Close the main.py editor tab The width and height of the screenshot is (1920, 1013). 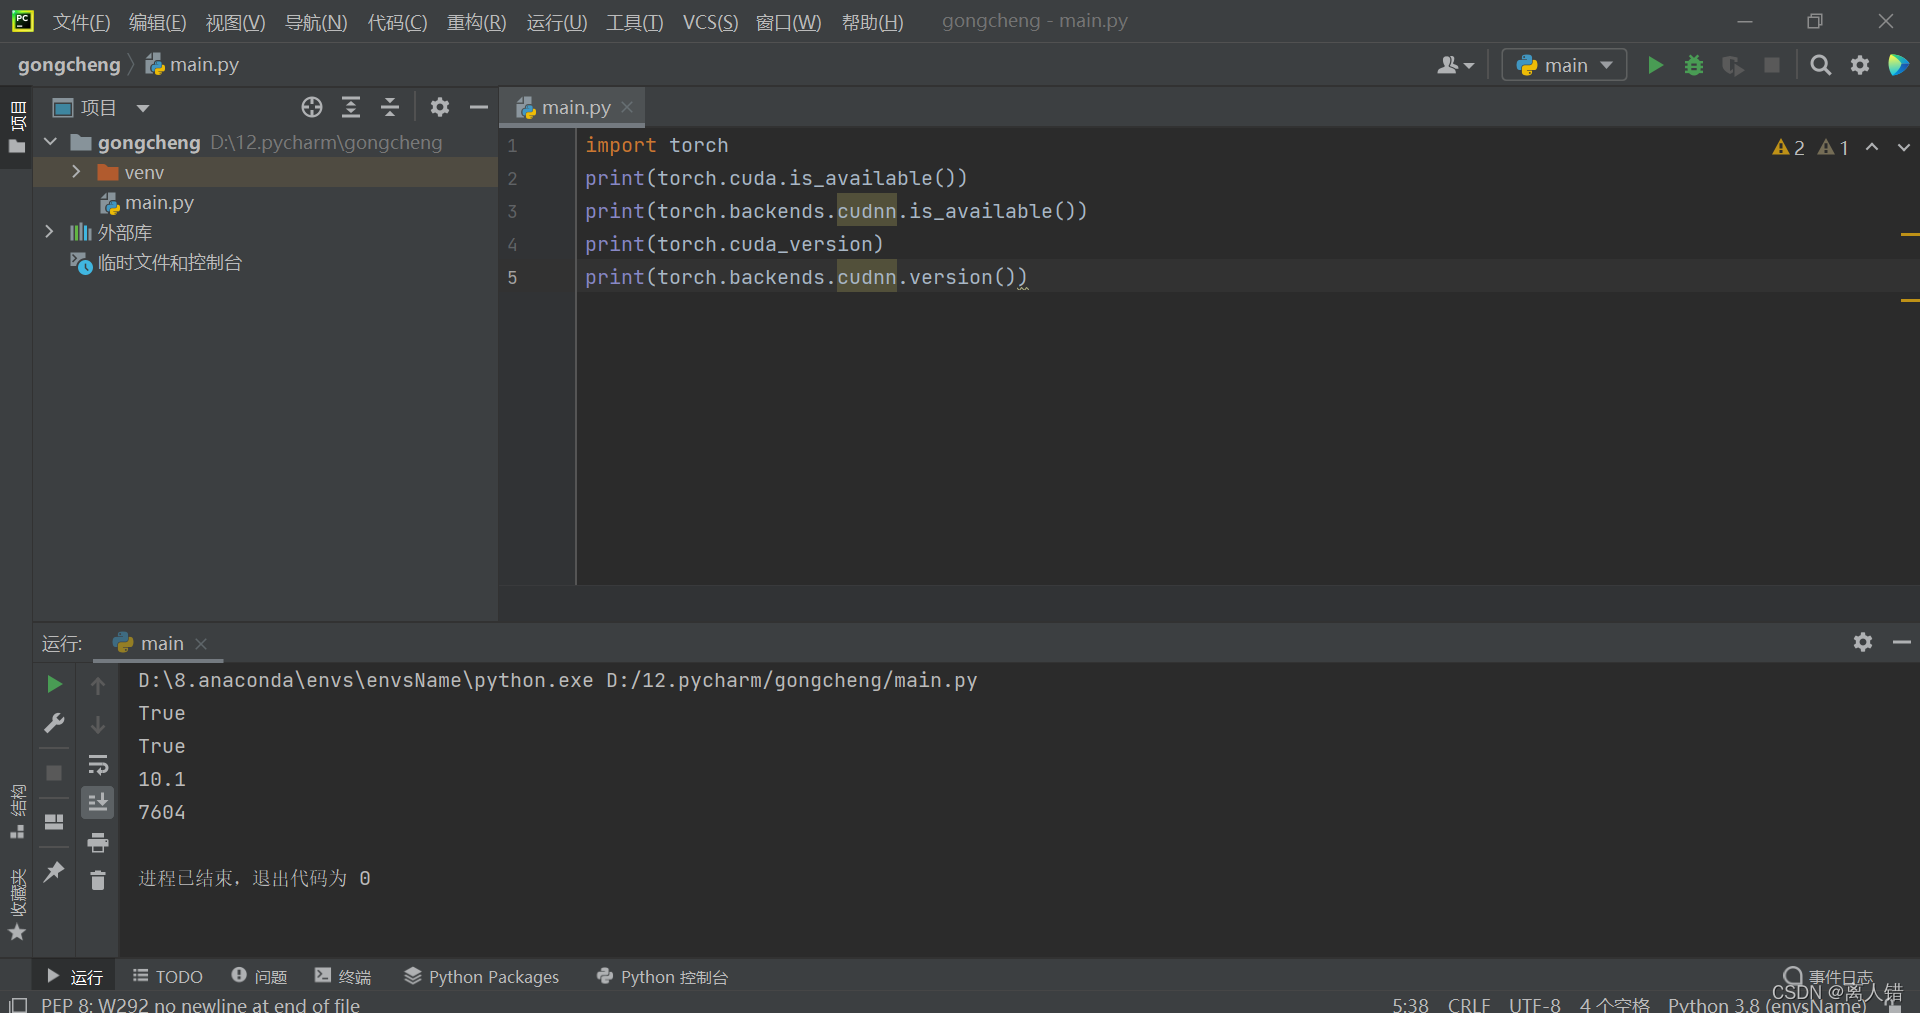(627, 107)
